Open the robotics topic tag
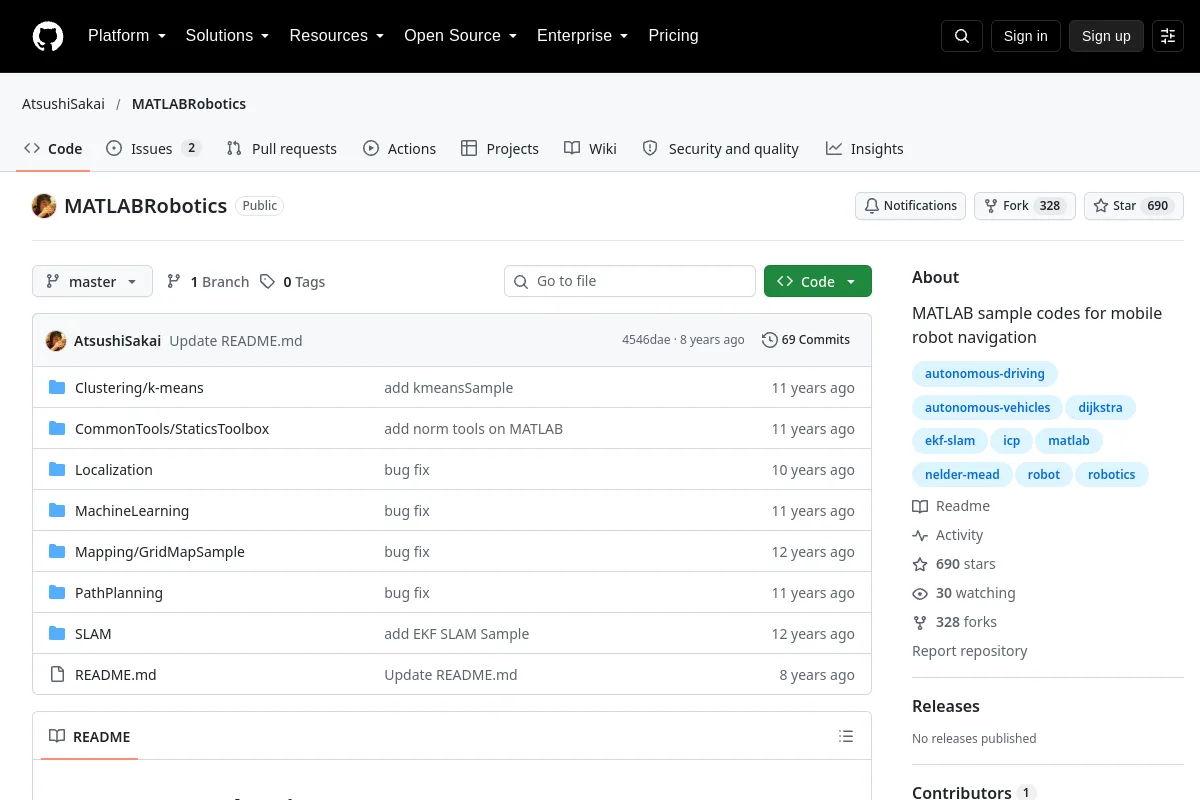The image size is (1200, 800). point(1112,475)
